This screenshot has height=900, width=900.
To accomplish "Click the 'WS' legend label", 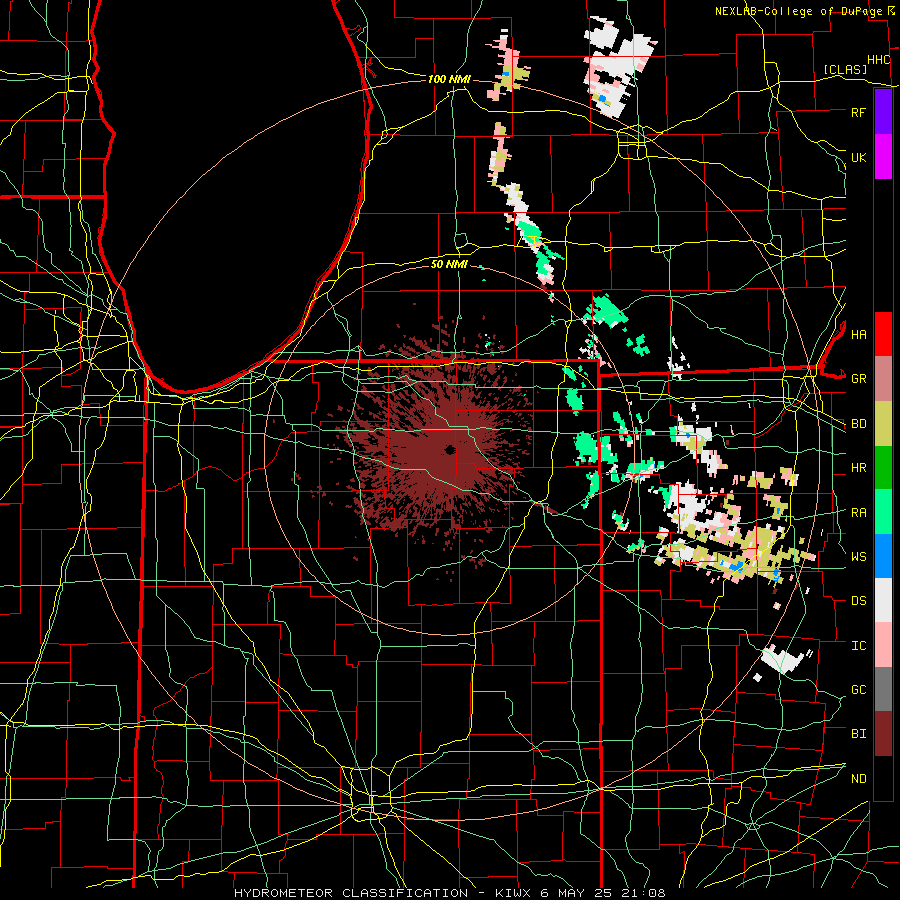I will click(858, 557).
